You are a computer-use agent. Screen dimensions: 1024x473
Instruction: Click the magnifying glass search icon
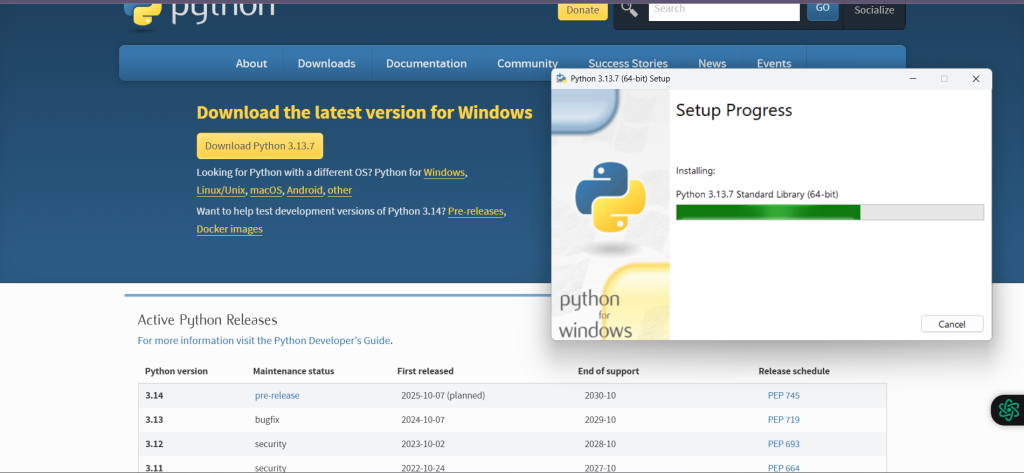pyautogui.click(x=628, y=9)
